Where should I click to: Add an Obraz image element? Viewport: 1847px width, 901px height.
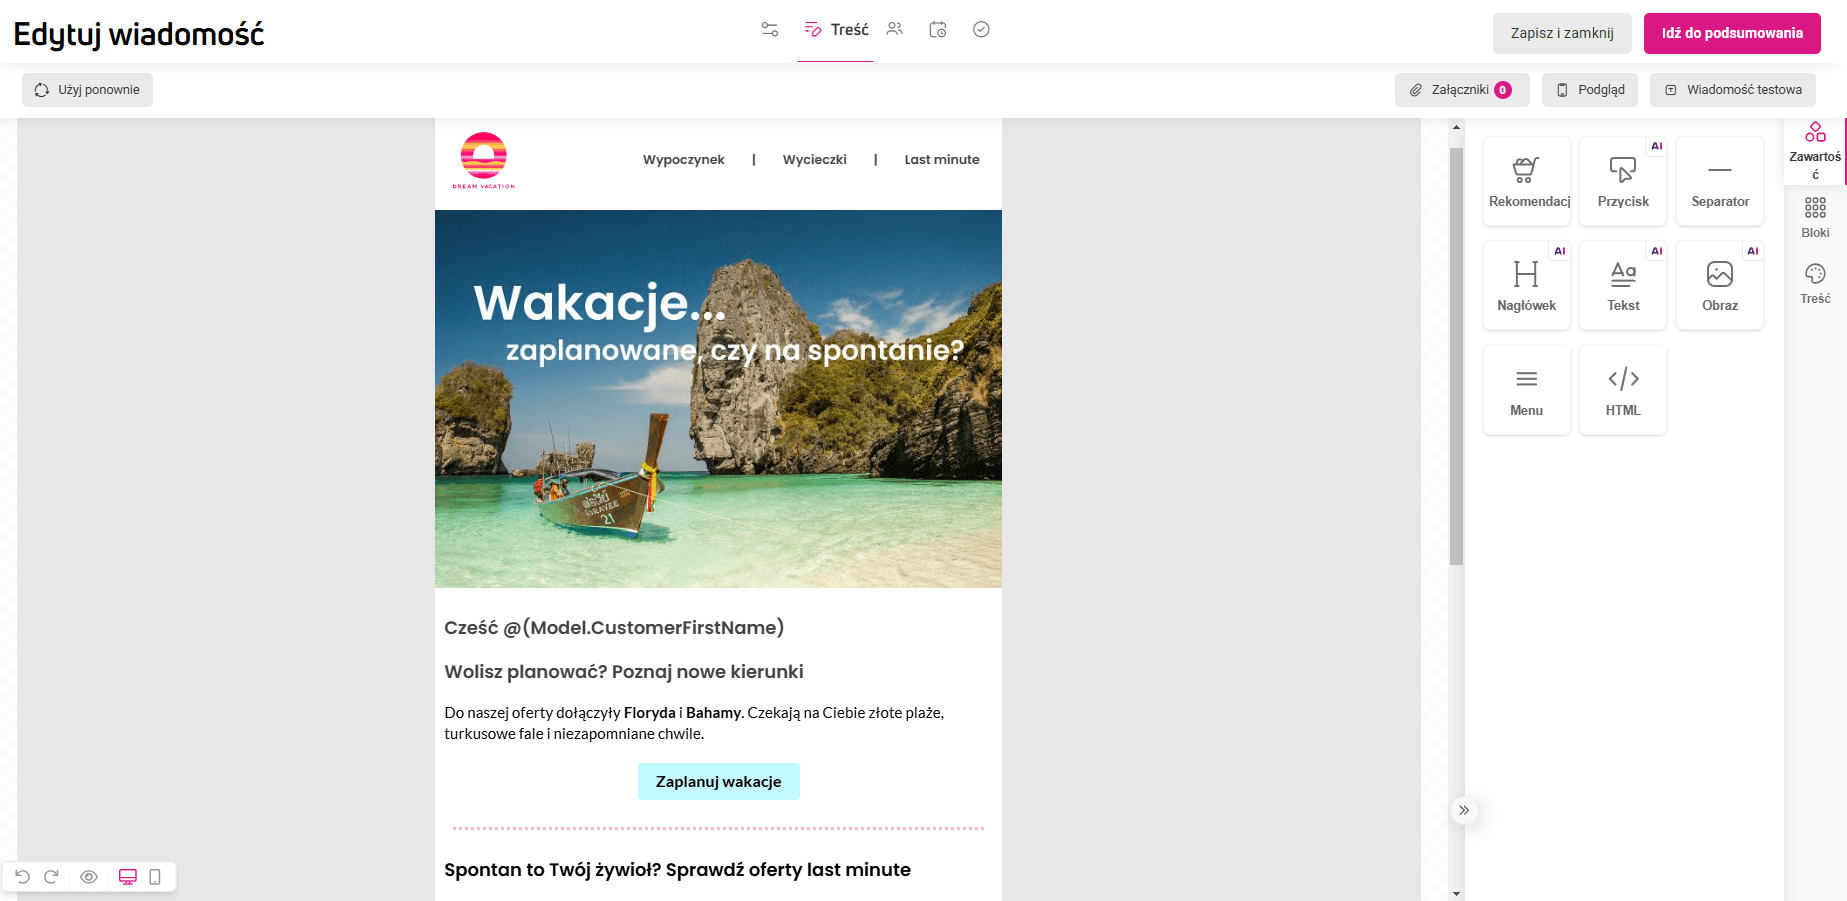coord(1720,286)
